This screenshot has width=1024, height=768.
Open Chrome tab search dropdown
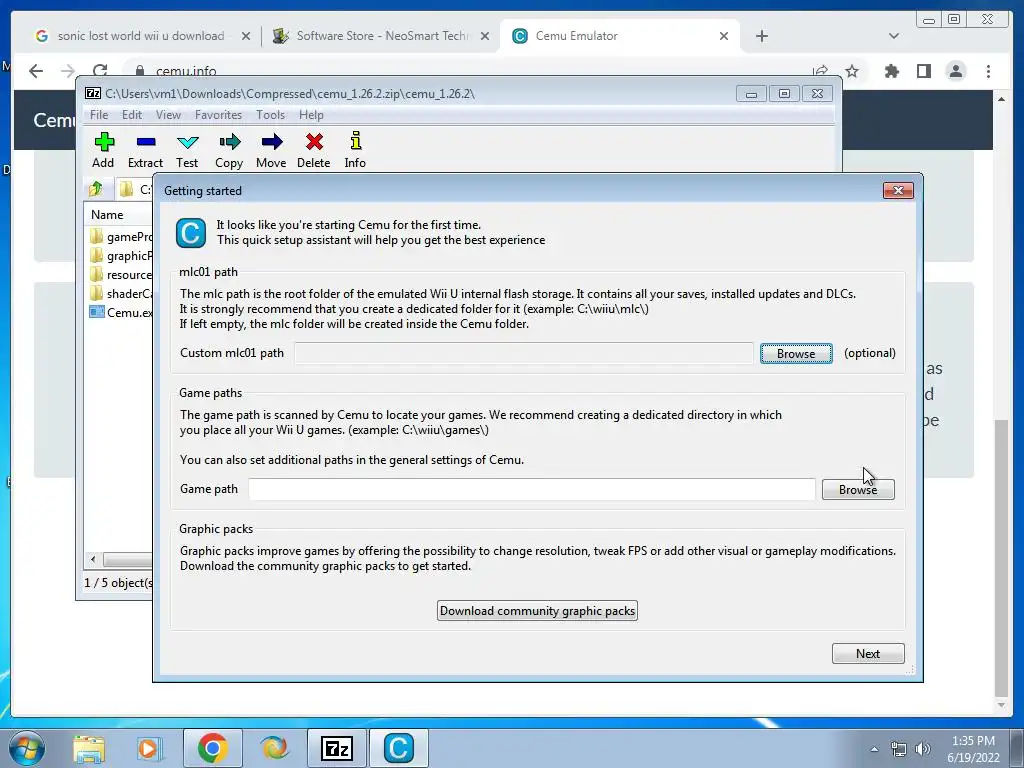click(894, 36)
